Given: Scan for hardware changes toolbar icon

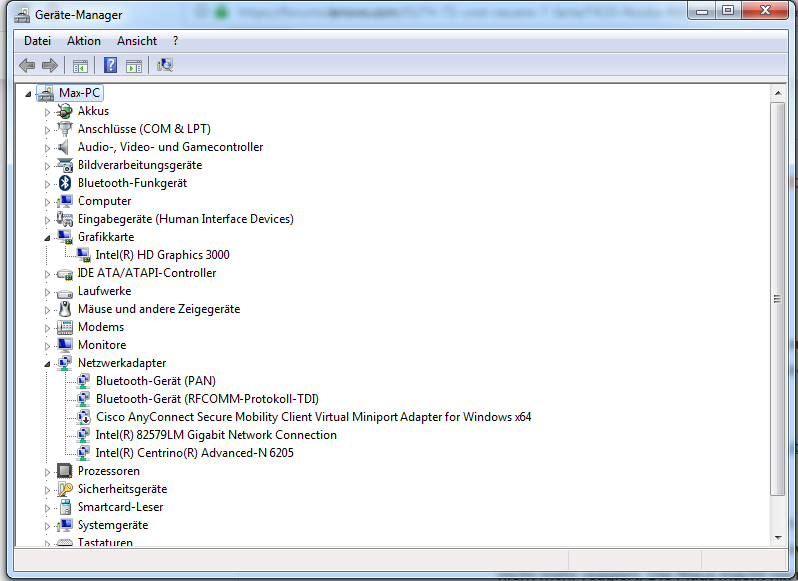Looking at the screenshot, I should pos(165,65).
